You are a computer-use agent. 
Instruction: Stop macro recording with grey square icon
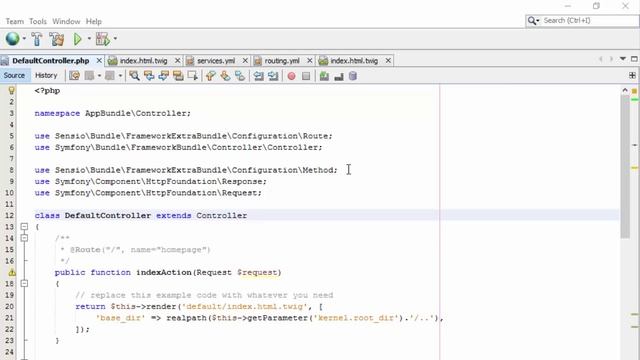306,76
